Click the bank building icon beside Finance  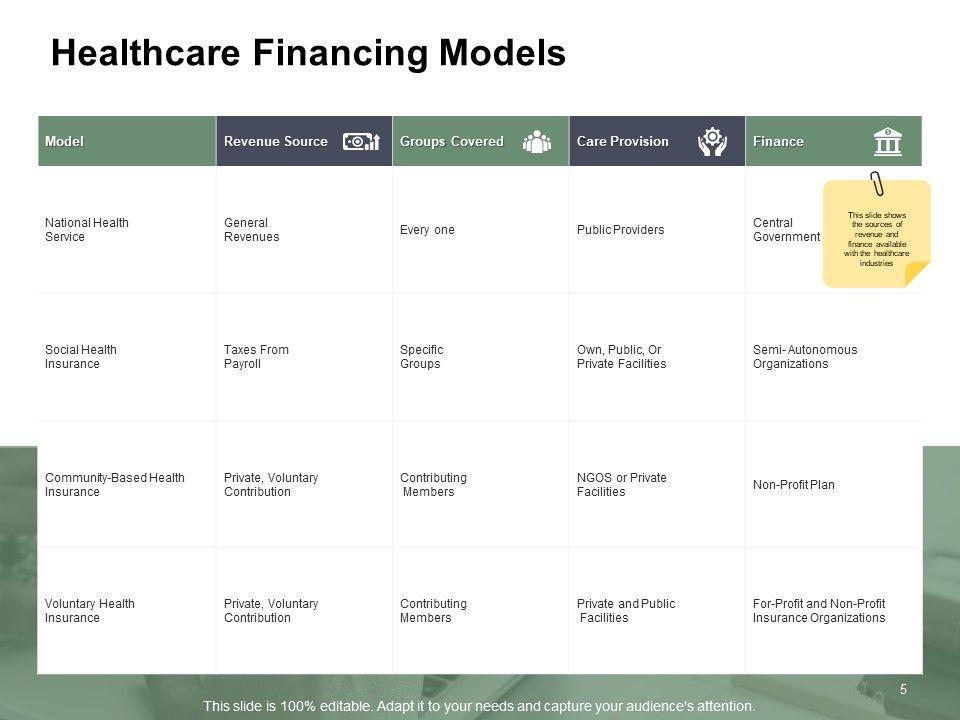coord(887,142)
